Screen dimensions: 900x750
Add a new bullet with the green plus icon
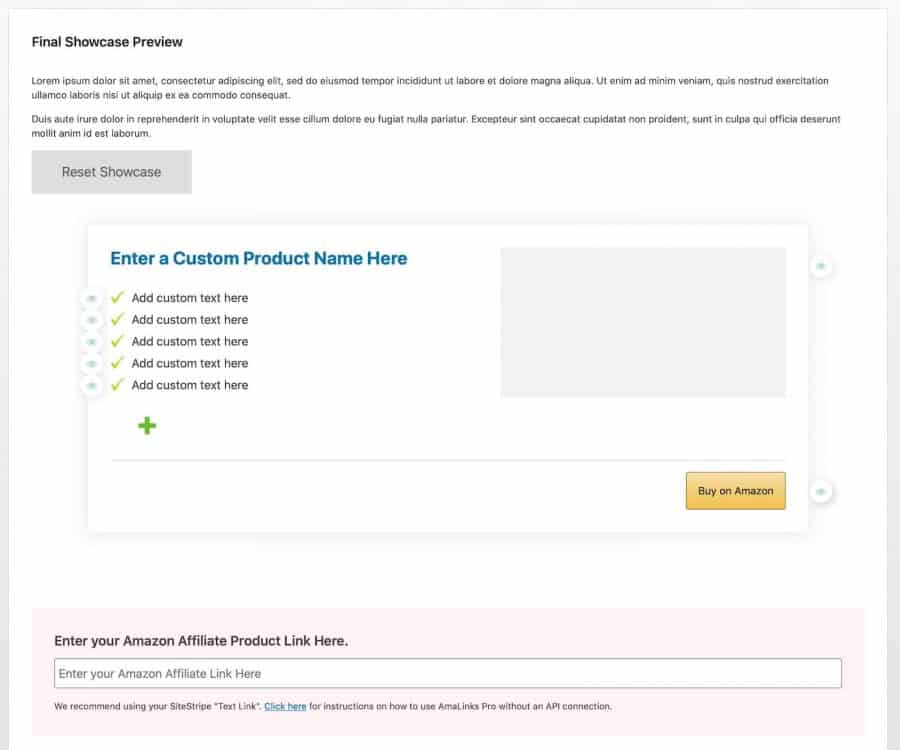click(x=147, y=425)
